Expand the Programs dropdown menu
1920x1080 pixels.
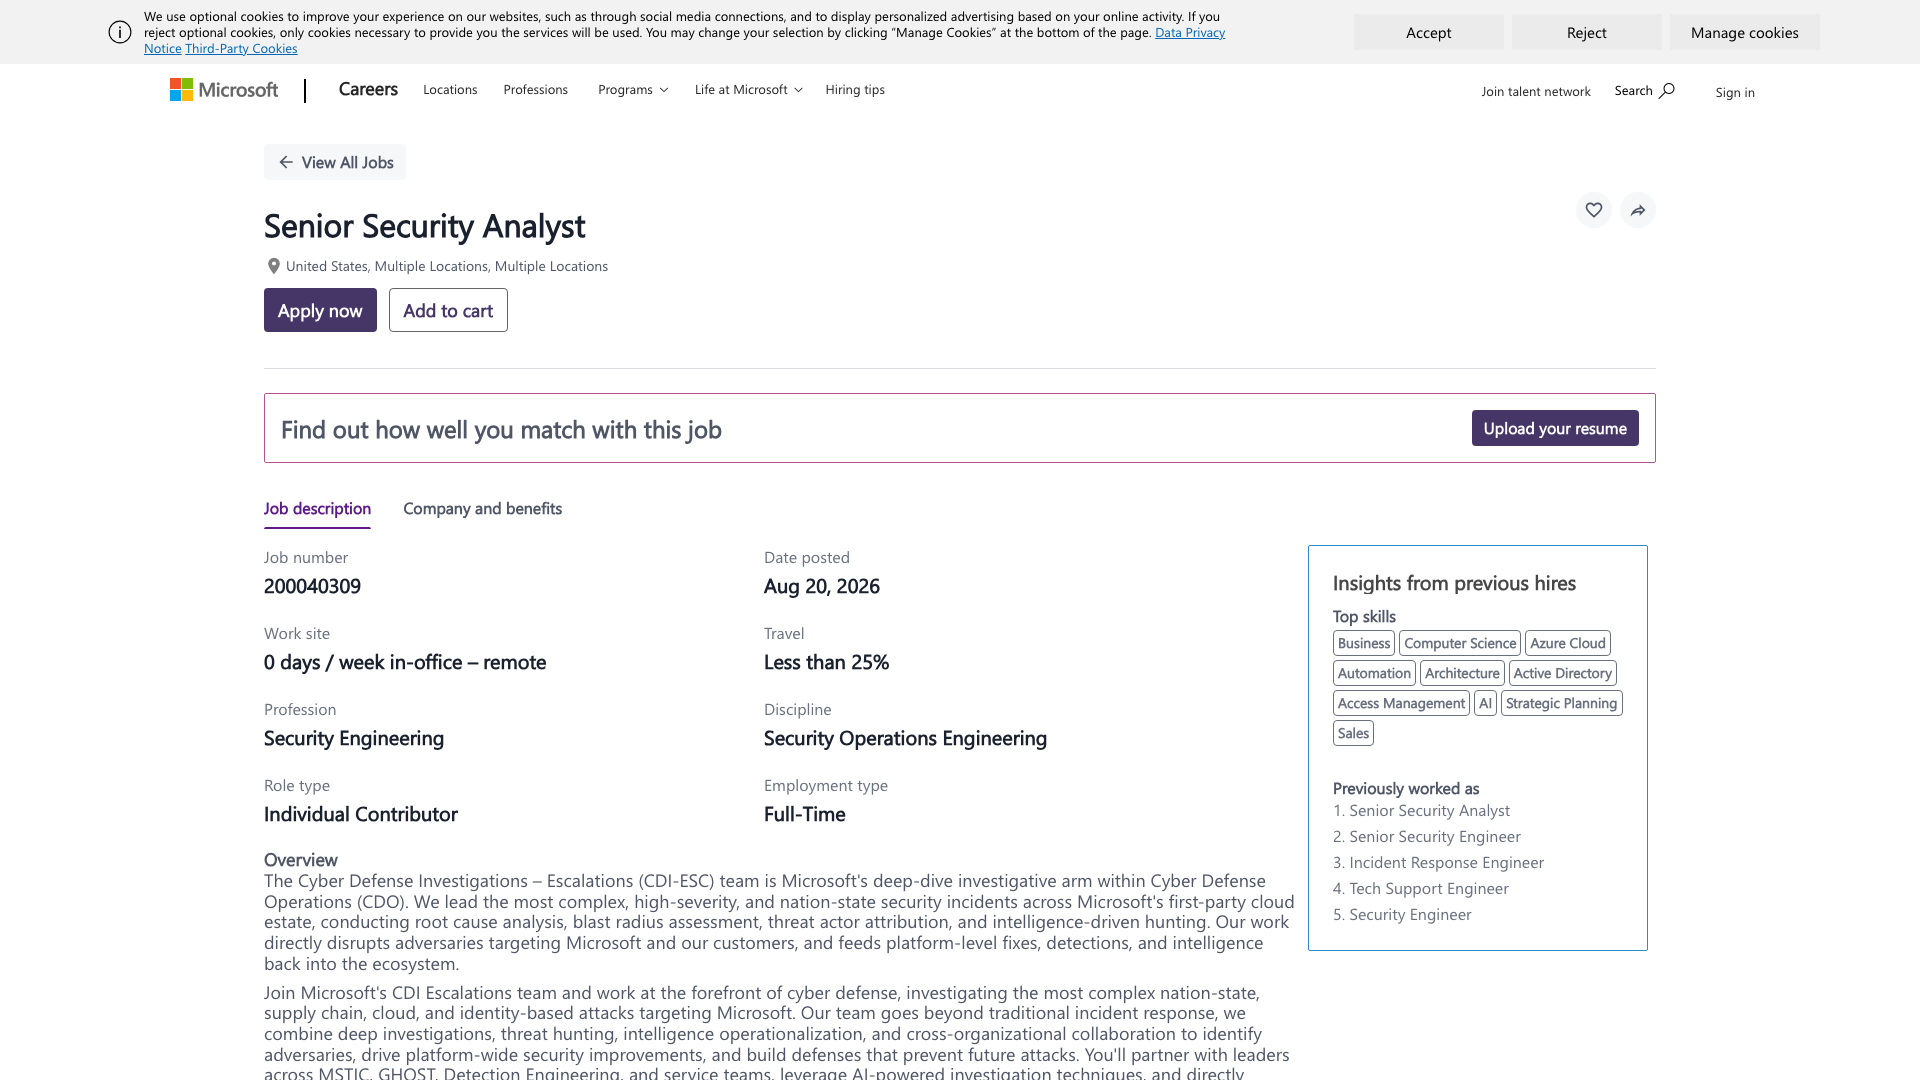coord(633,90)
